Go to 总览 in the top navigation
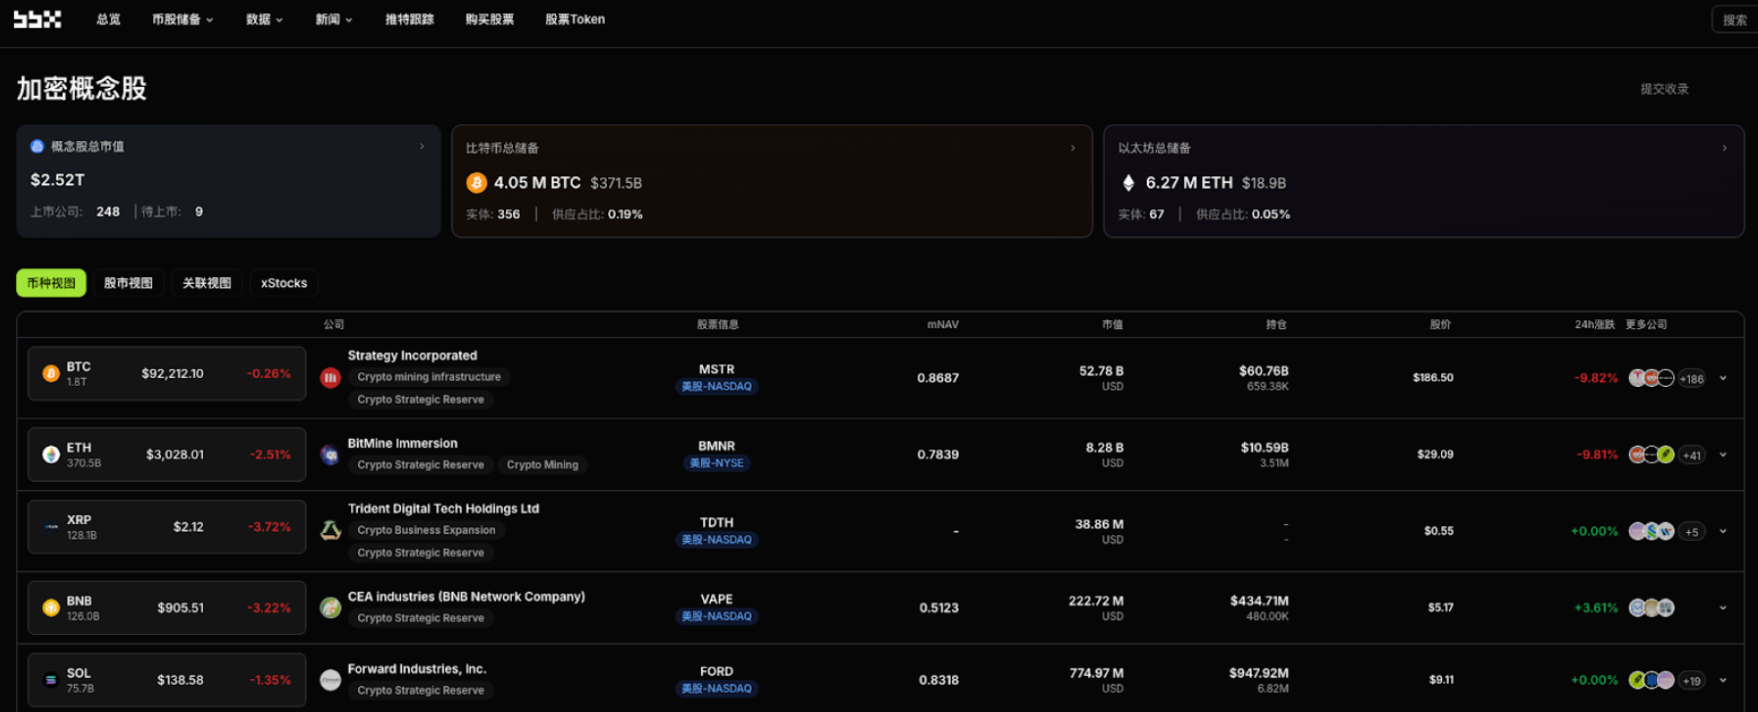1758x712 pixels. pos(108,19)
